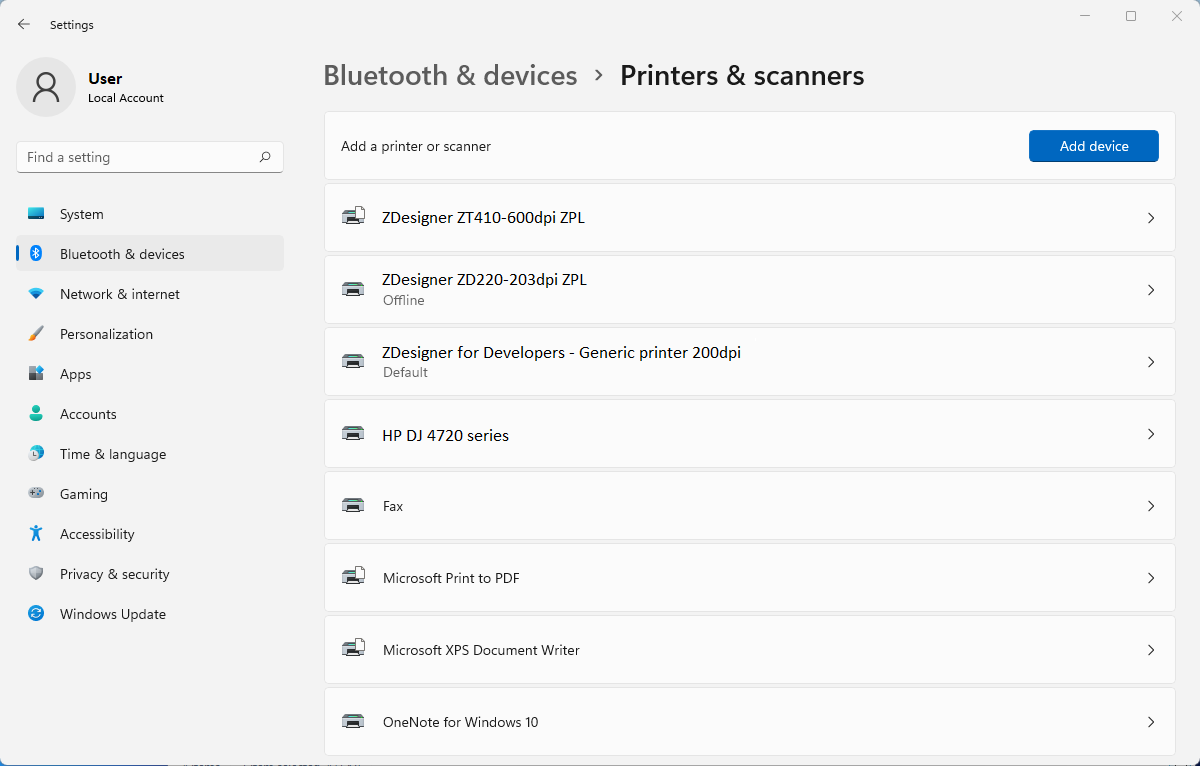The image size is (1200, 766).
Task: Open chevron for HP DJ 4720 series
Action: pyautogui.click(x=1151, y=434)
